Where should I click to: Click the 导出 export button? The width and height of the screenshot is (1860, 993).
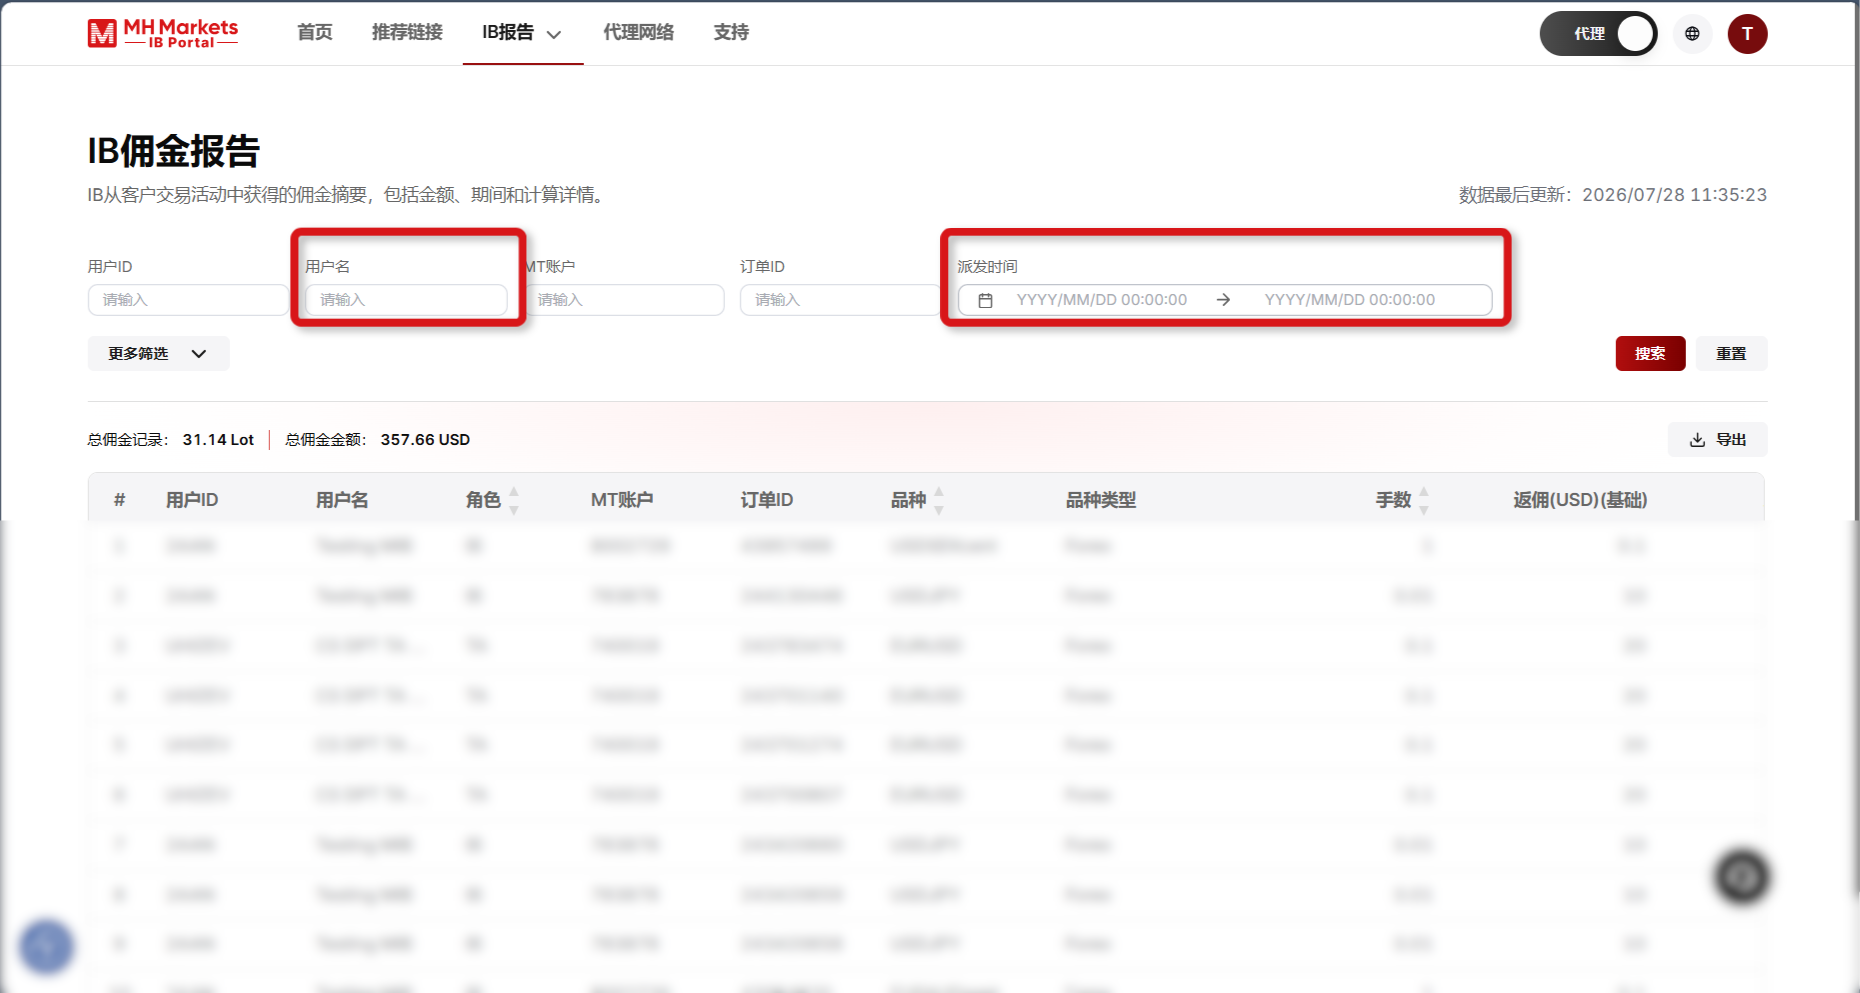[1717, 440]
